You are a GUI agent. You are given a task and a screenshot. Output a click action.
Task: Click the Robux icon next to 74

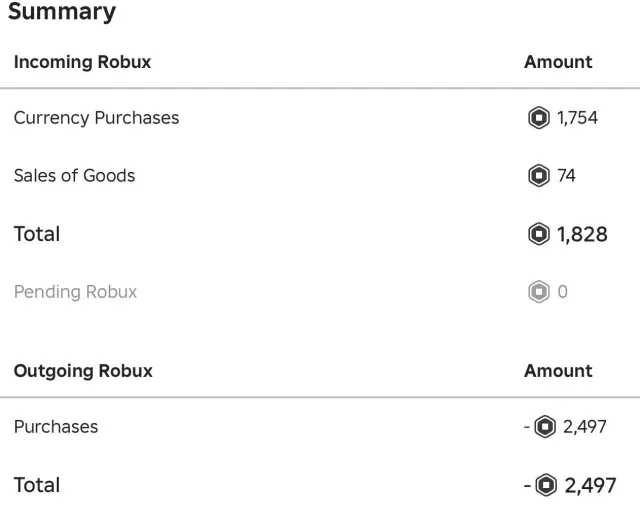[x=539, y=176]
